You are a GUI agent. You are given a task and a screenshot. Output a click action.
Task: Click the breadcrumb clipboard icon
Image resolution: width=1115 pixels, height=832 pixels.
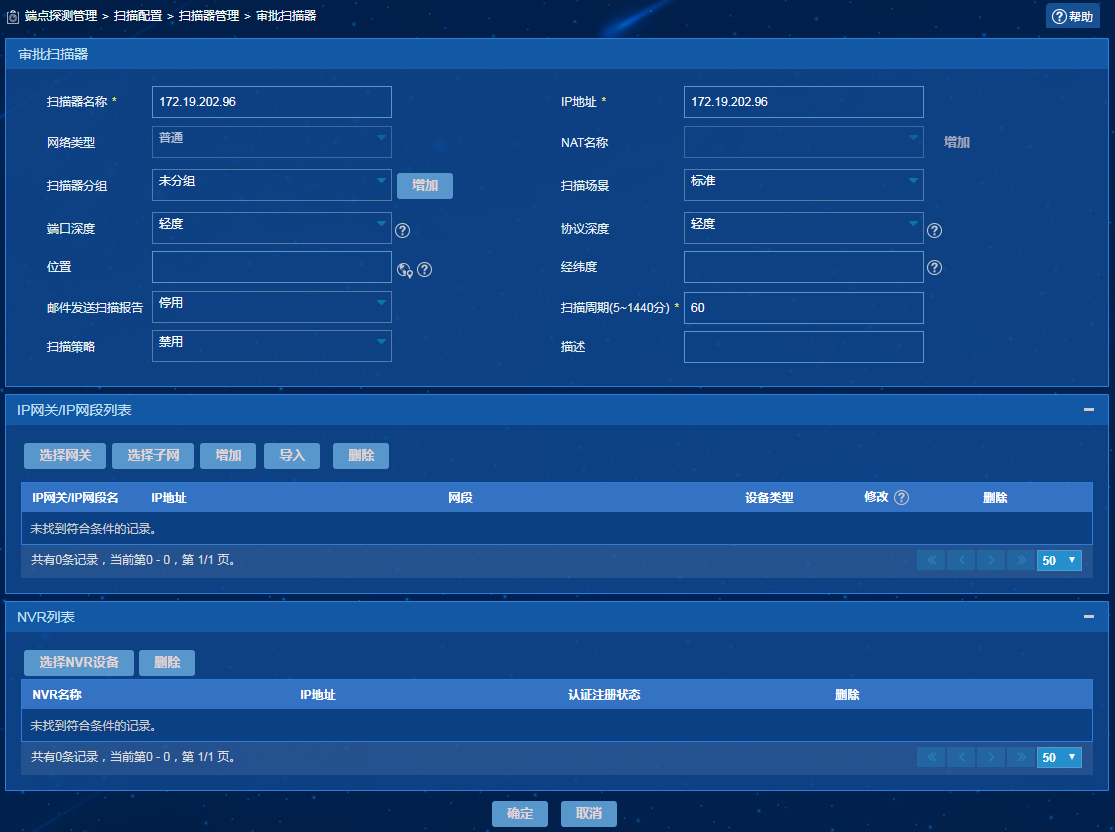13,16
